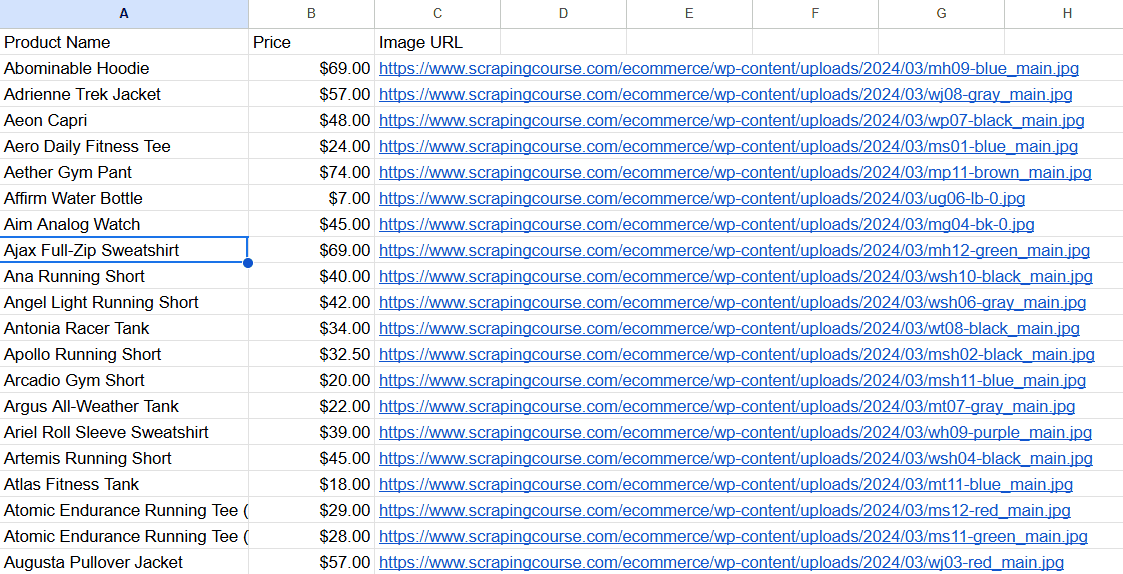Select the Augusta Pullover Jacket cell
The image size is (1123, 574).
coord(124,563)
